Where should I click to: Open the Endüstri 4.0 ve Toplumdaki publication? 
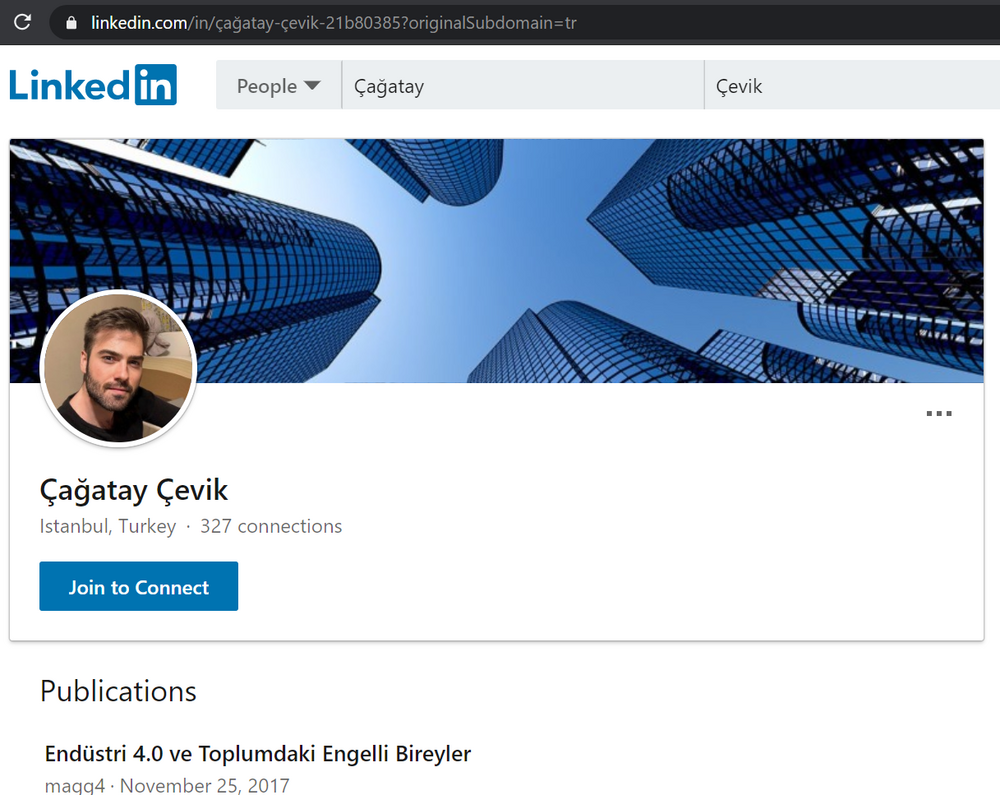[258, 753]
